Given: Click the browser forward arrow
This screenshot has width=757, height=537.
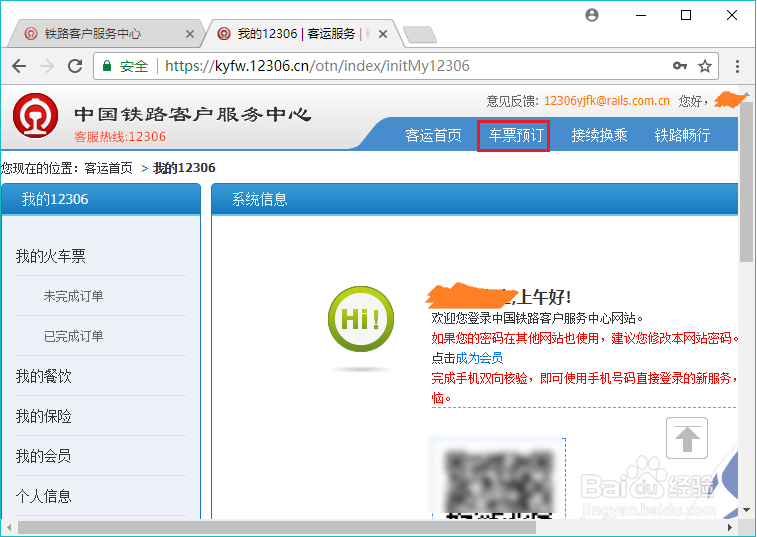Looking at the screenshot, I should click(47, 66).
